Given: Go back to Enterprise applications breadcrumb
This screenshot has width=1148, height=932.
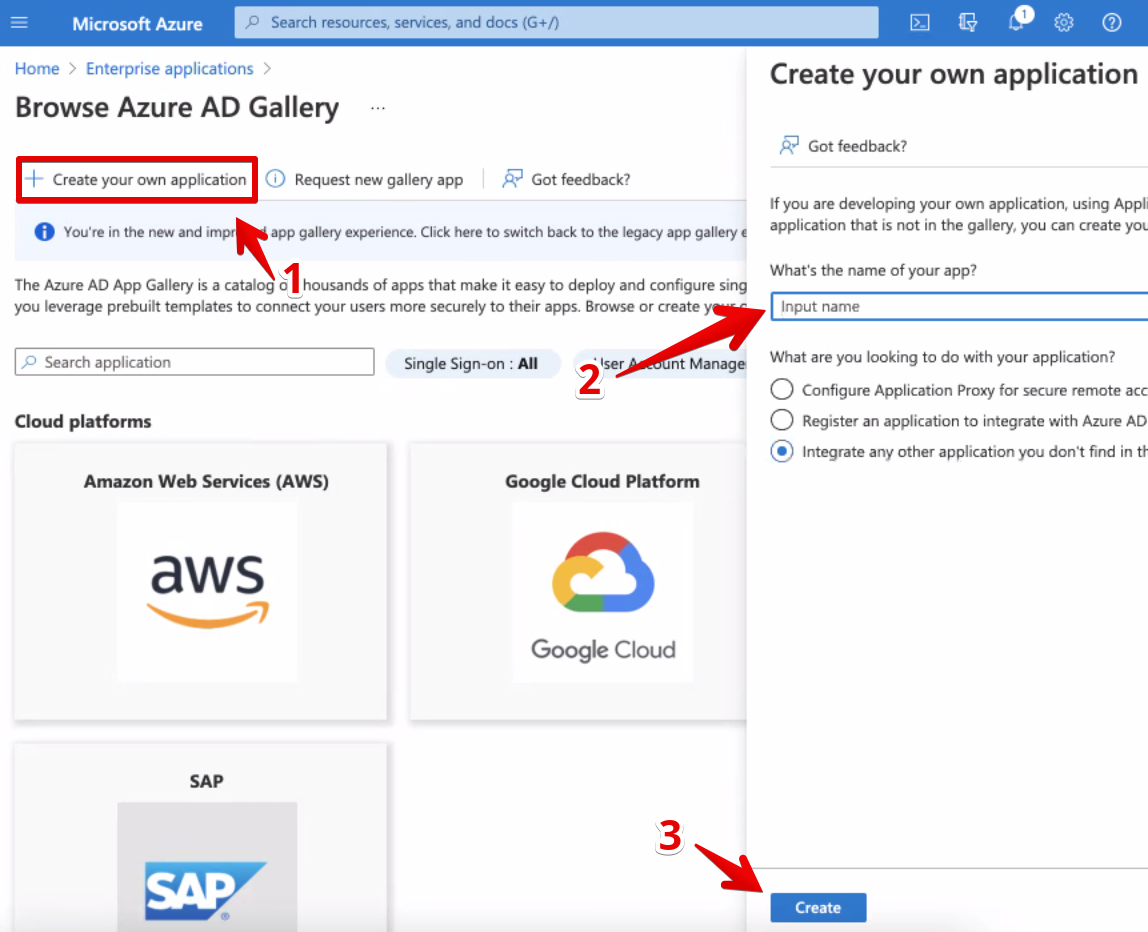Looking at the screenshot, I should [x=169, y=68].
